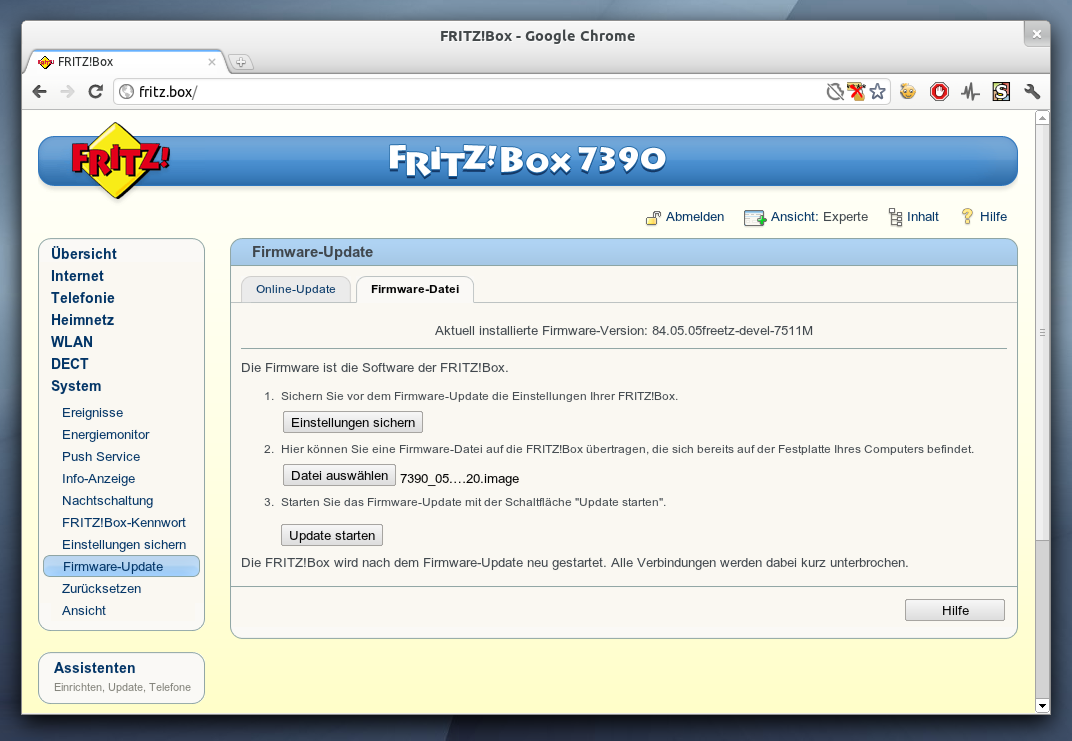Image resolution: width=1072 pixels, height=741 pixels.
Task: Expand the Telefonie menu section
Action: (82, 298)
